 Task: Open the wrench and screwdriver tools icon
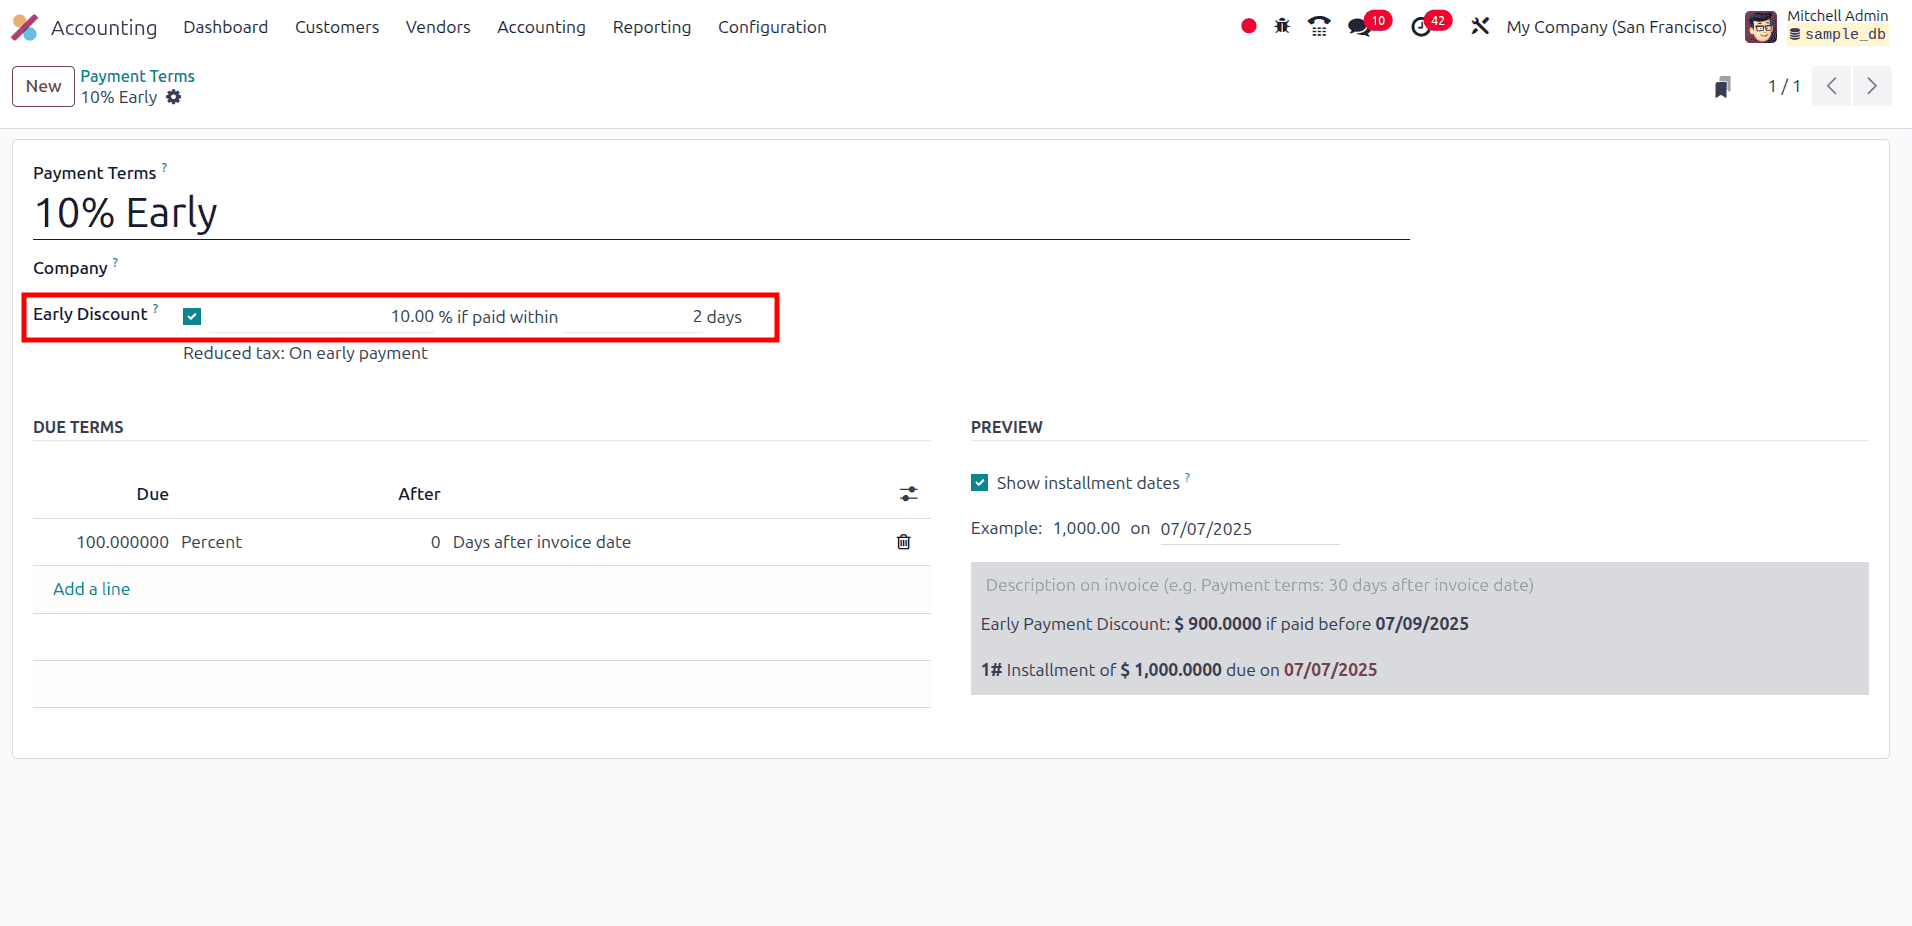click(x=1480, y=26)
